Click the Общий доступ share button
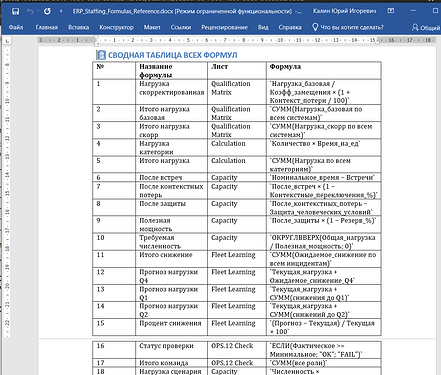The height and width of the screenshot is (375, 441). click(426, 27)
